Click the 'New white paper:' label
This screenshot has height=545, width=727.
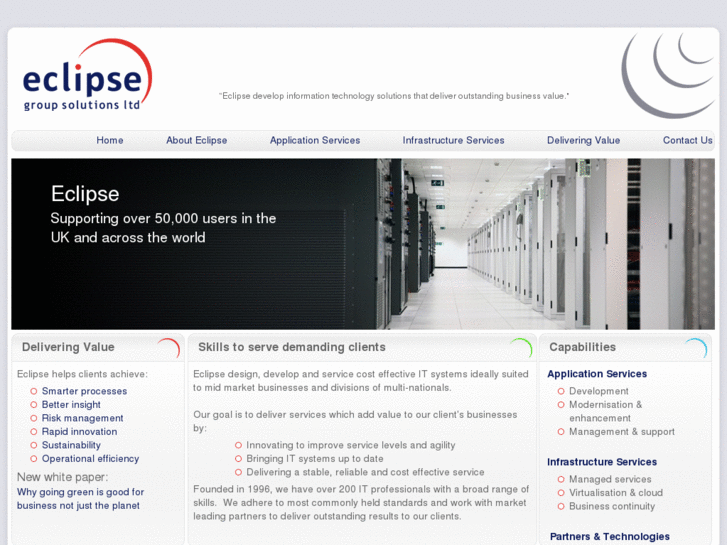pyautogui.click(x=63, y=477)
